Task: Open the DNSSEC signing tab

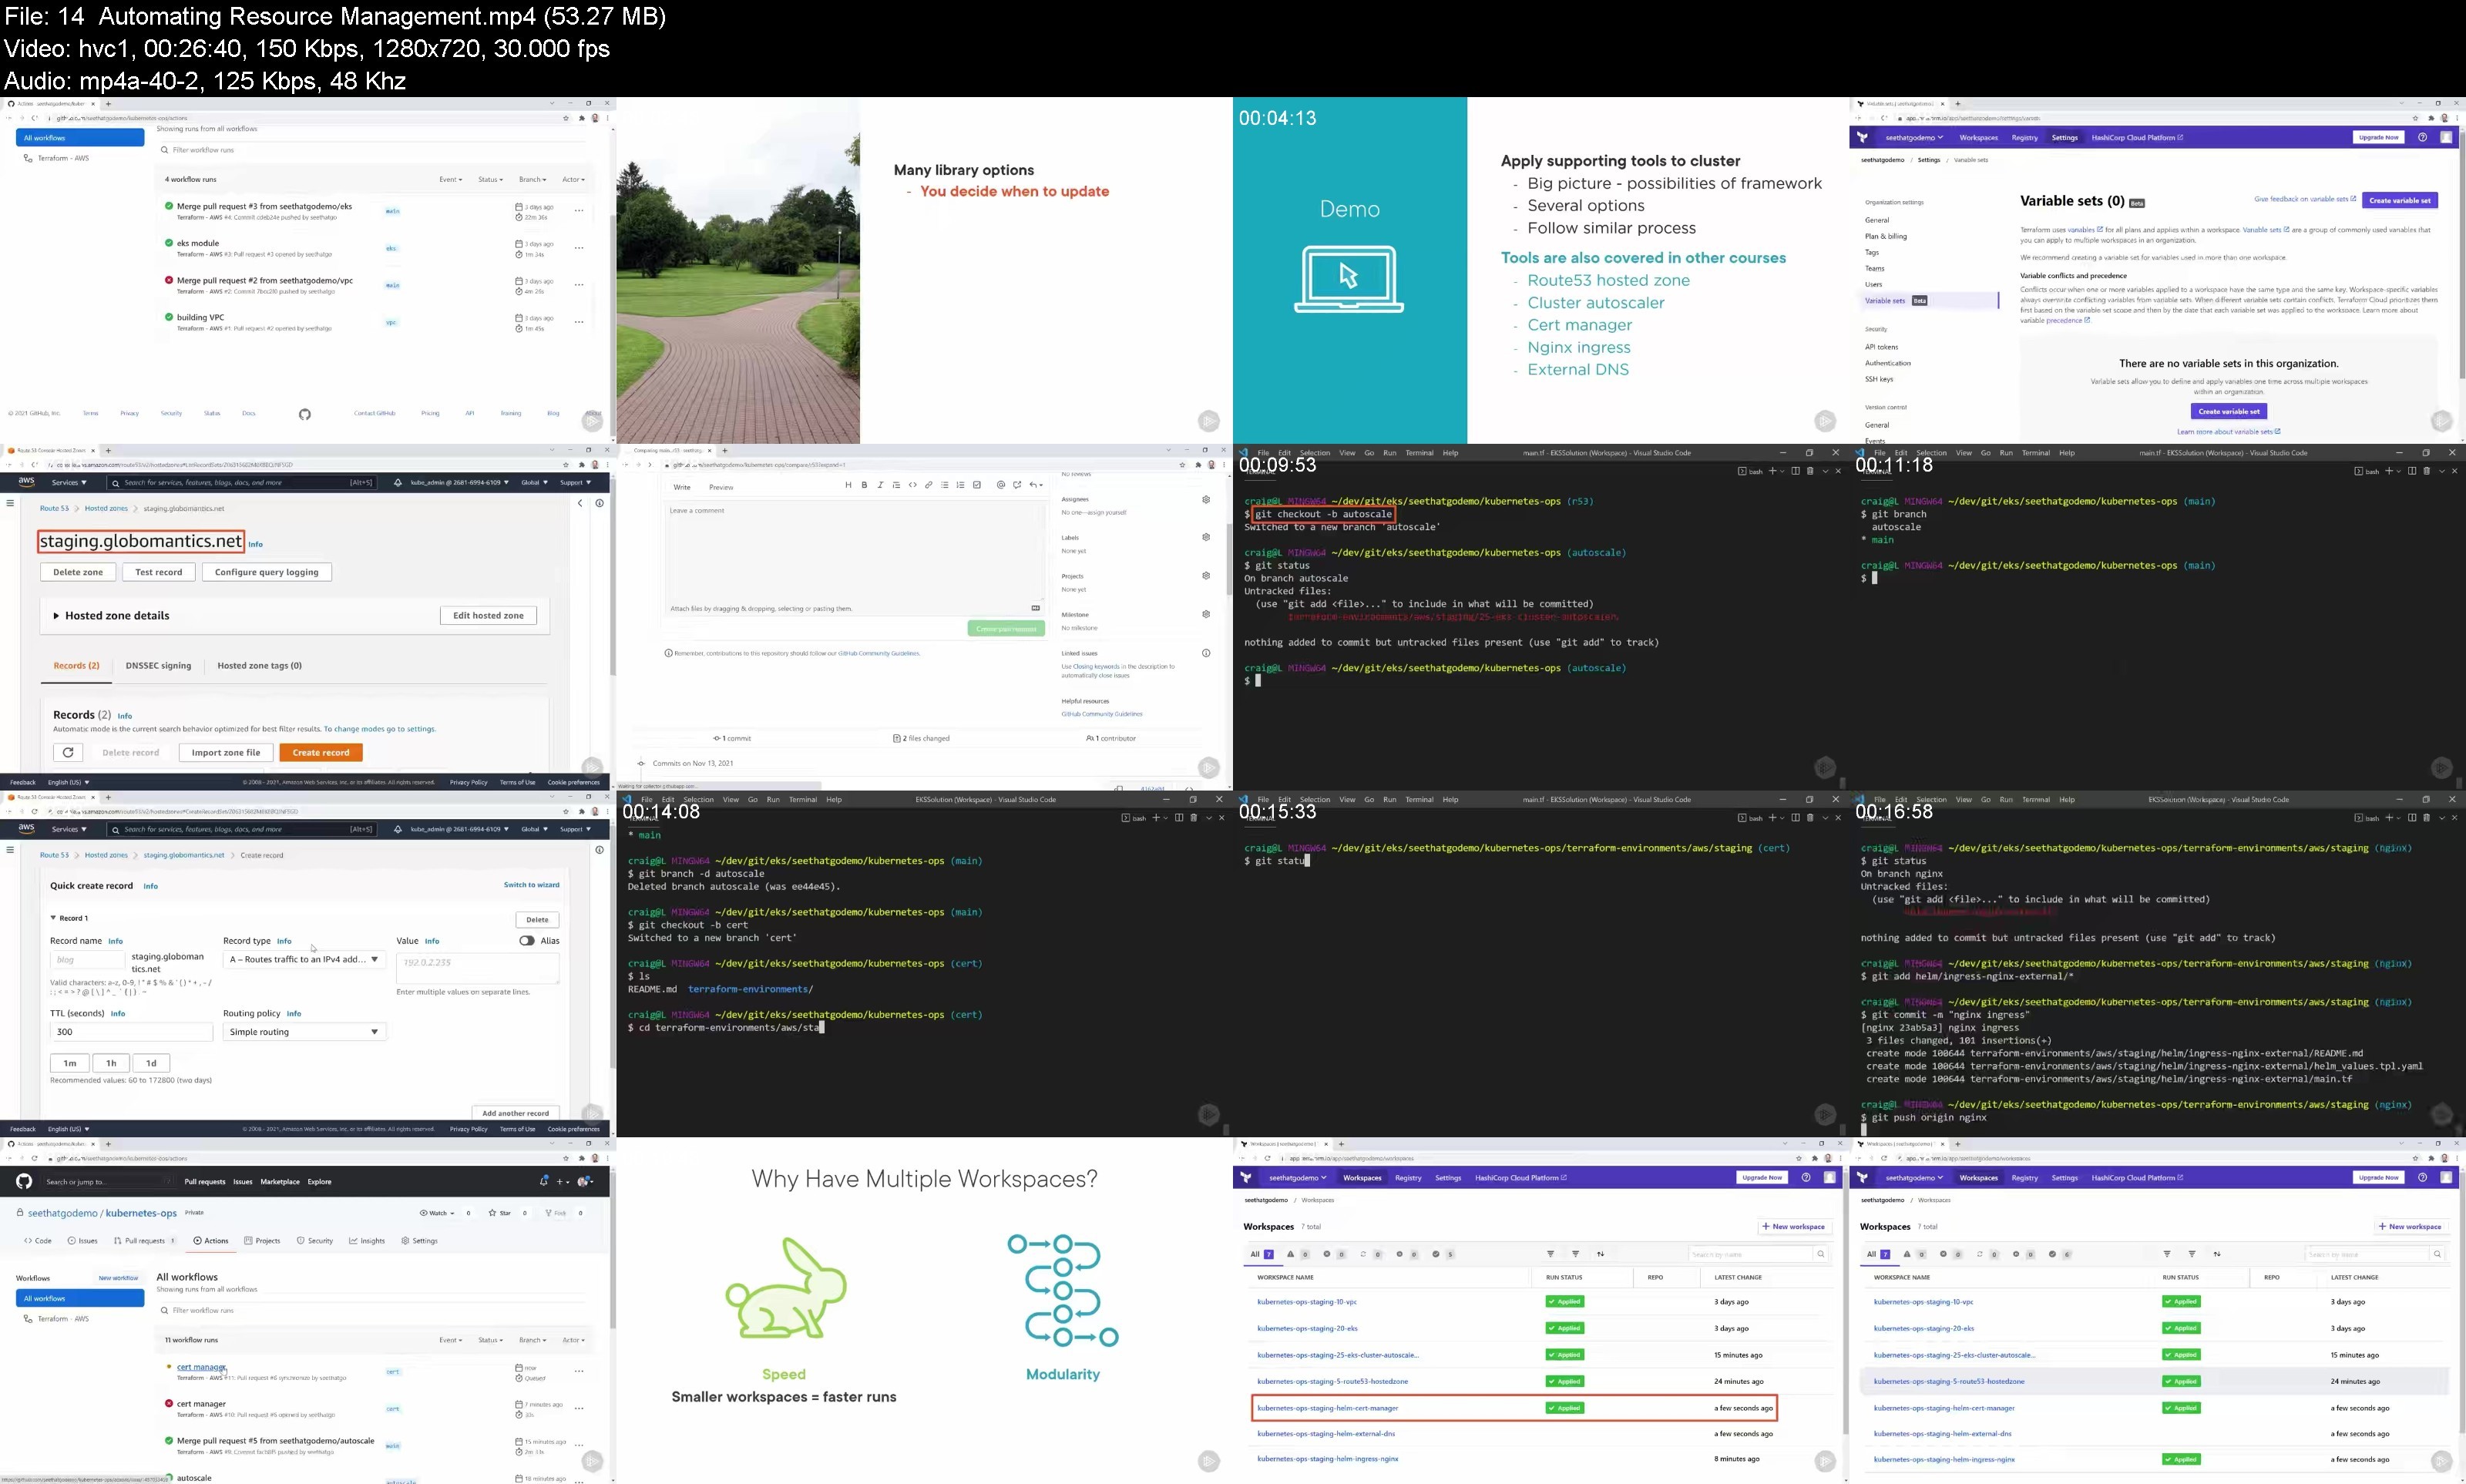Action: click(x=158, y=666)
